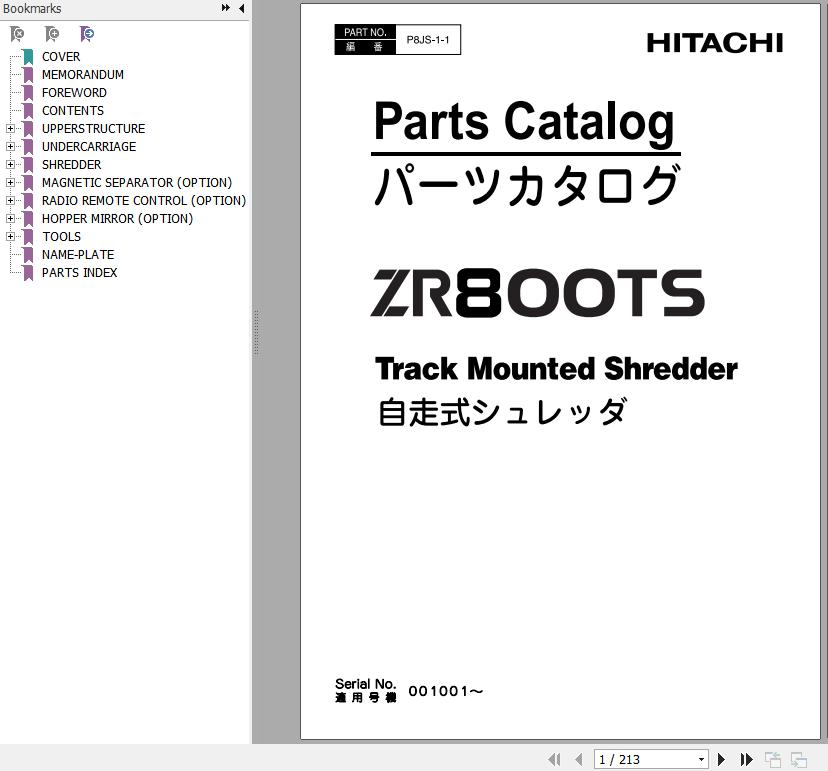Click the previous view icon in status bar

point(773,759)
